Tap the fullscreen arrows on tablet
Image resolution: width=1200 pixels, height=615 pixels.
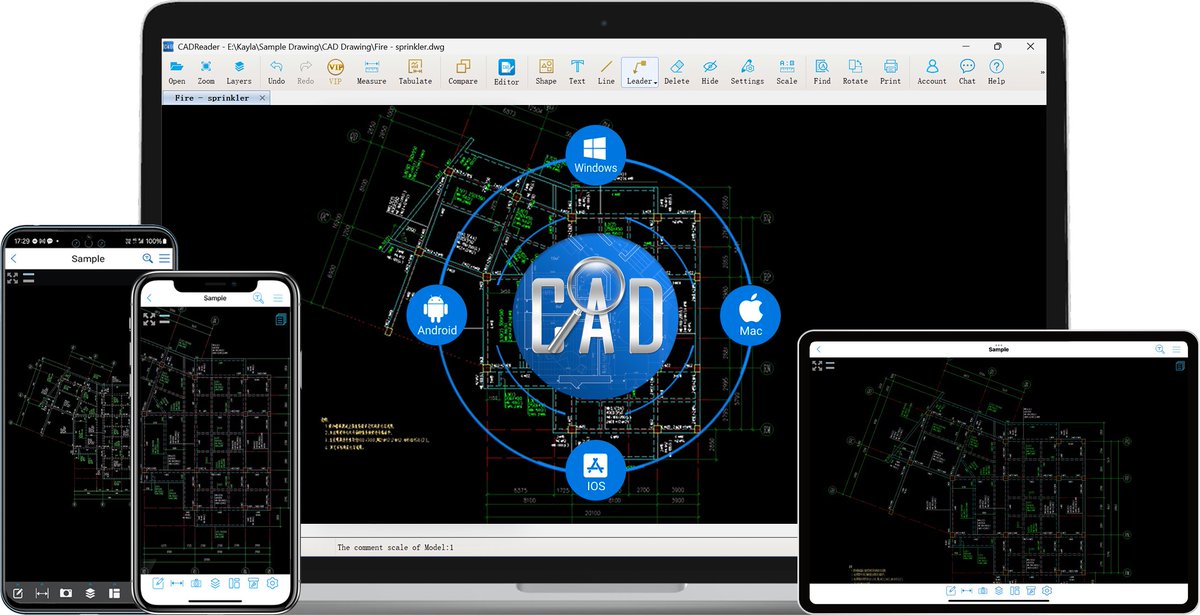[x=819, y=365]
